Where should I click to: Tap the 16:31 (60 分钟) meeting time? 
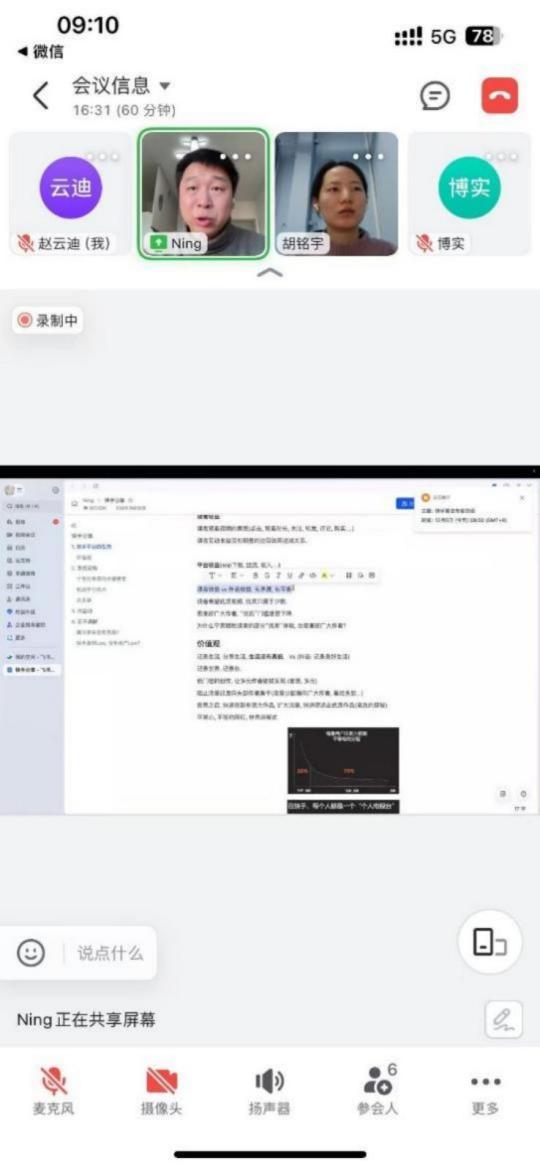pos(124,111)
